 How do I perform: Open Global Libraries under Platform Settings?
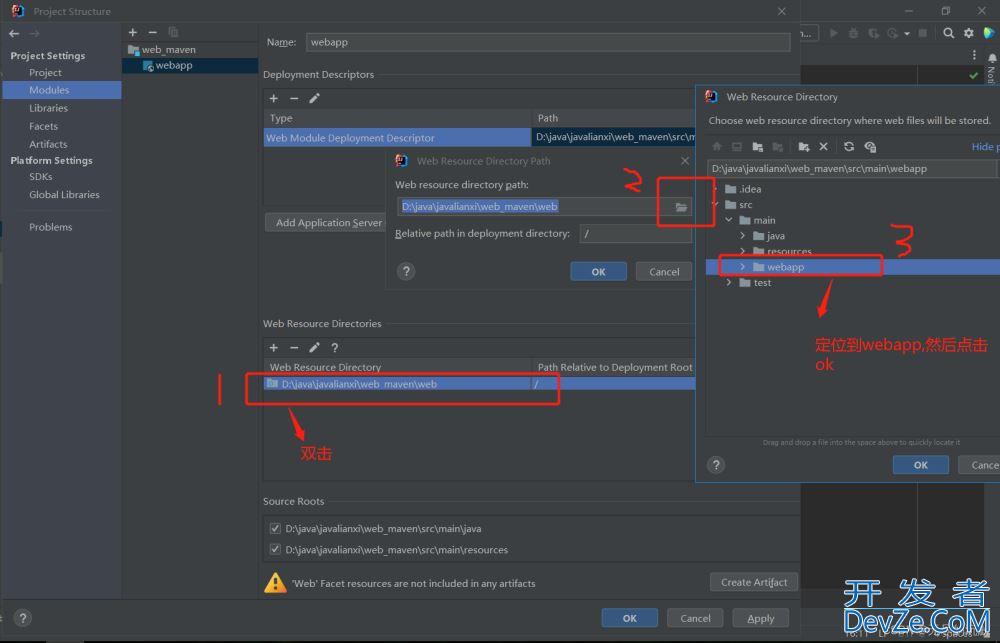pyautogui.click(x=64, y=195)
